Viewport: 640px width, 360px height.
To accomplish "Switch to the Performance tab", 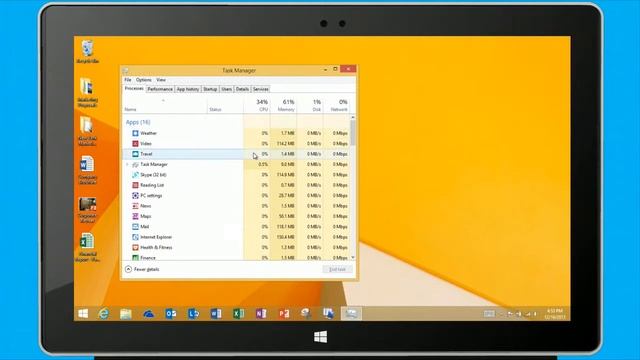I will tap(160, 89).
